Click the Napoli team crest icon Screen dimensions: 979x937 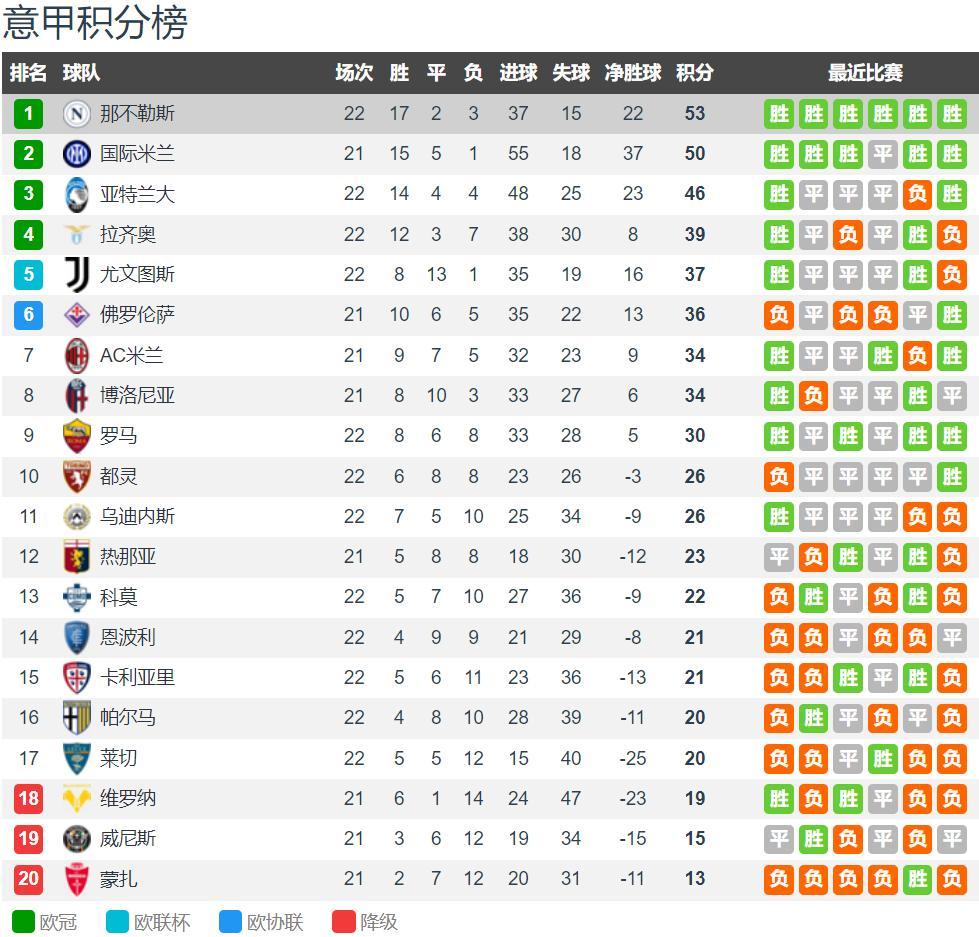77,114
